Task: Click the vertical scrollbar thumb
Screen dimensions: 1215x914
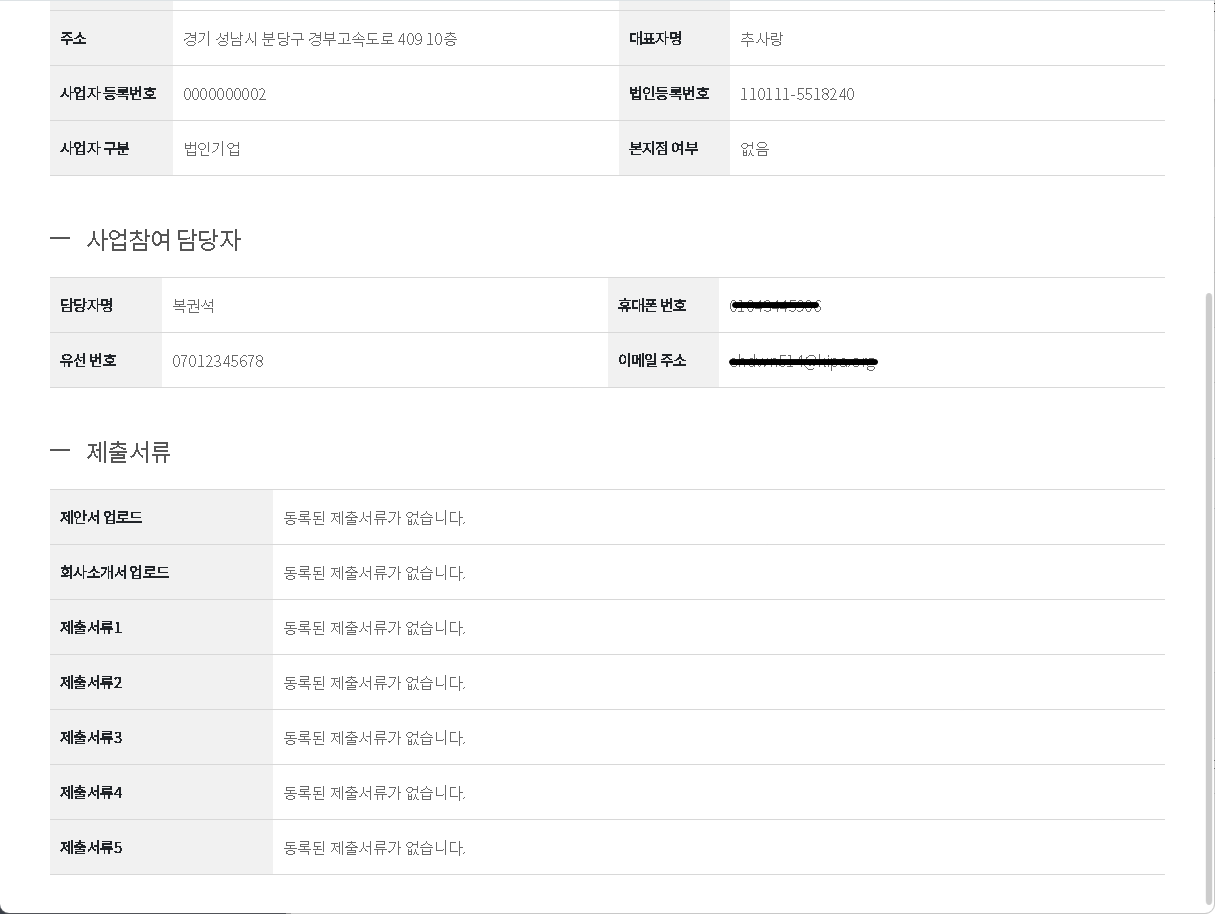Action: (1208, 600)
